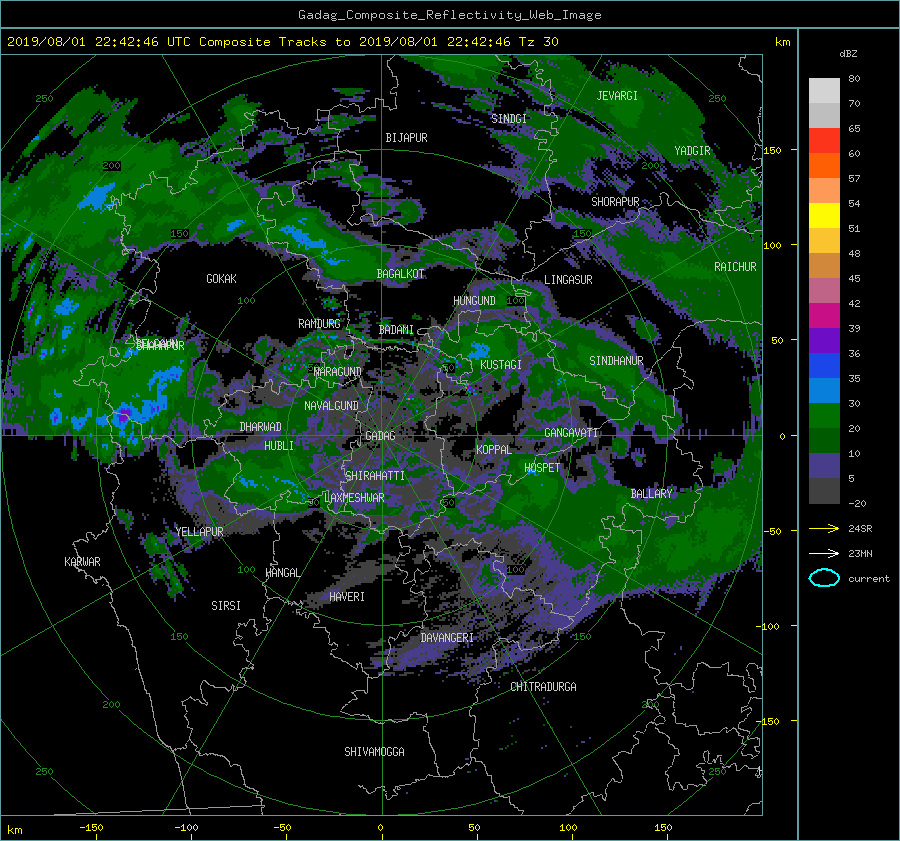Pick the magenta 39 dBZ color band
Screen dimensions: 900x841
pos(824,316)
